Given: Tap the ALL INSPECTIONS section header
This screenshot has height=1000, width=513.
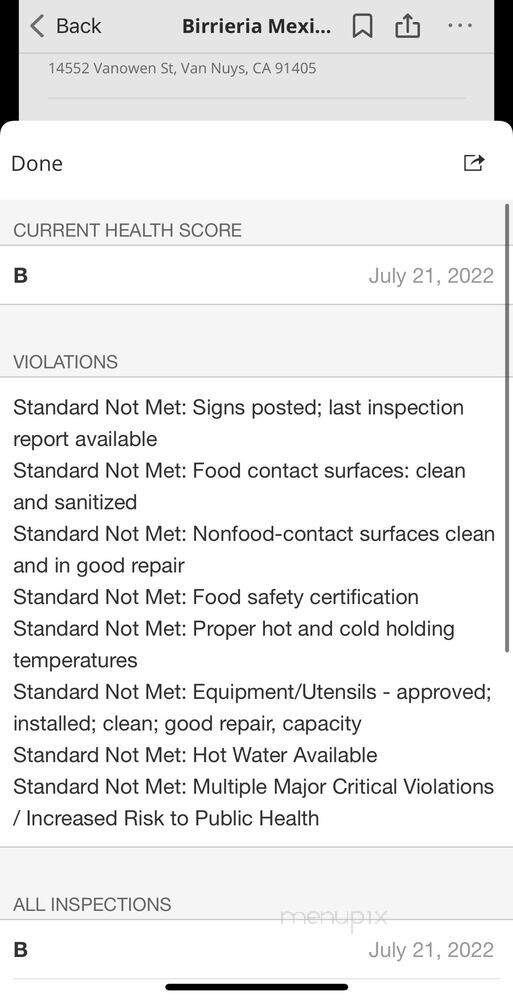Looking at the screenshot, I should tap(92, 904).
